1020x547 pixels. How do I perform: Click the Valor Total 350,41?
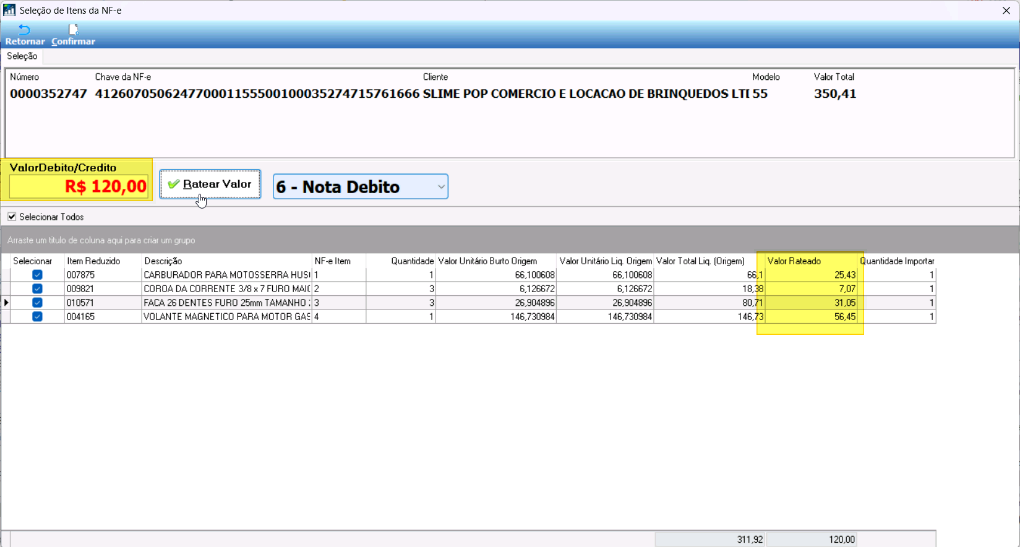(835, 94)
